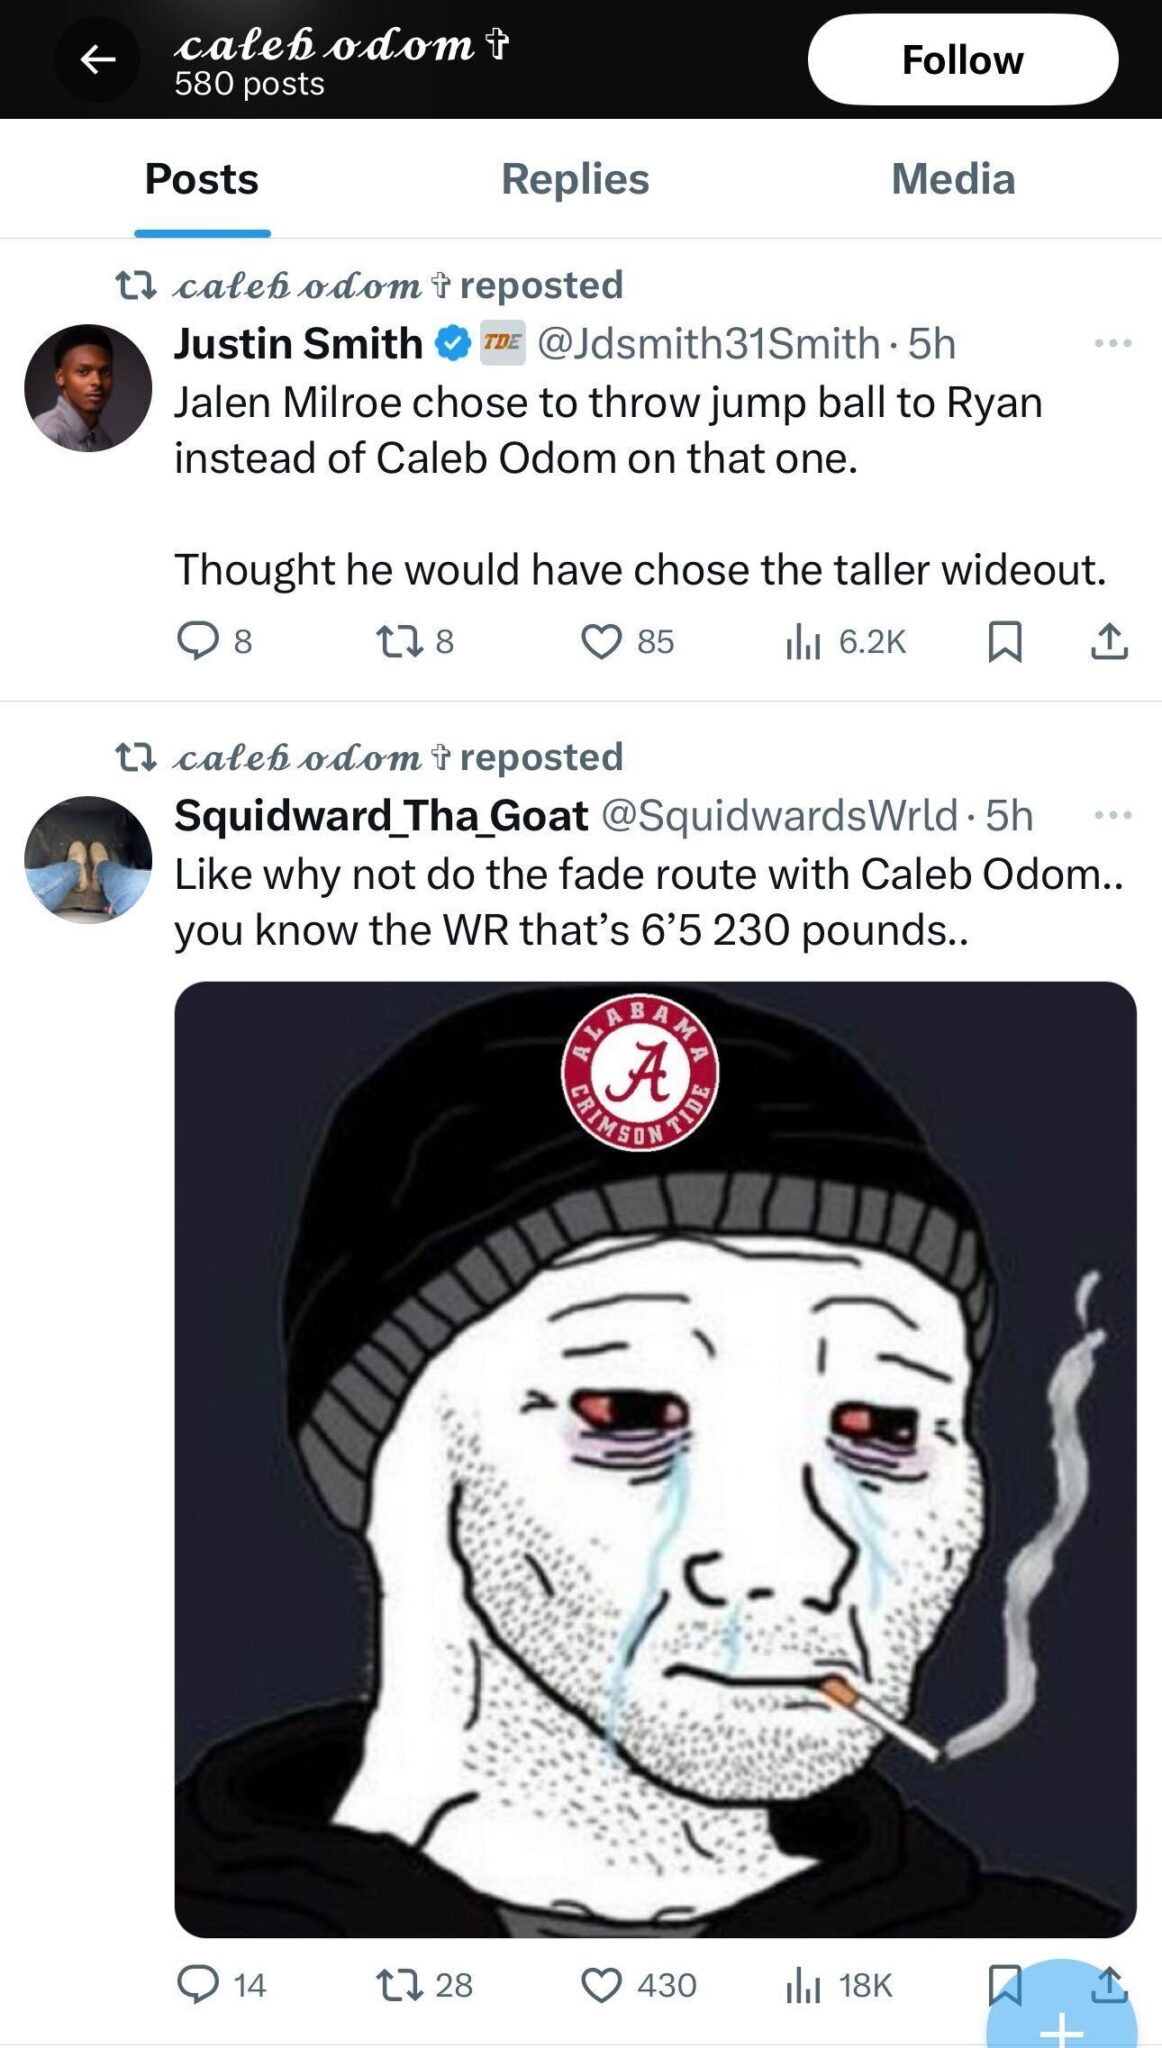Repost Justin Smith's post
The image size is (1162, 2048).
399,641
